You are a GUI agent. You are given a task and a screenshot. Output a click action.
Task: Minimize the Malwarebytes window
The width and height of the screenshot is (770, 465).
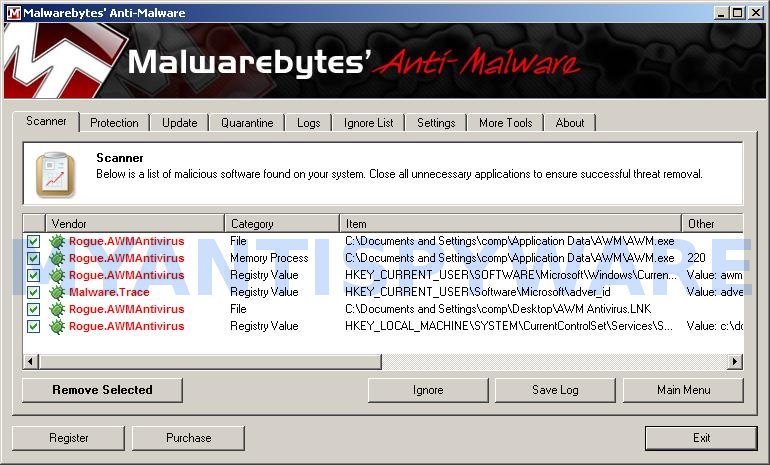(720, 13)
